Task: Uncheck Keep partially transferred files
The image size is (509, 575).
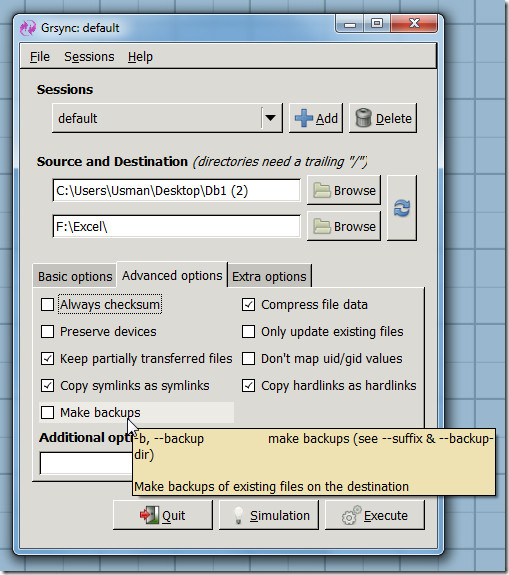Action: (x=47, y=359)
